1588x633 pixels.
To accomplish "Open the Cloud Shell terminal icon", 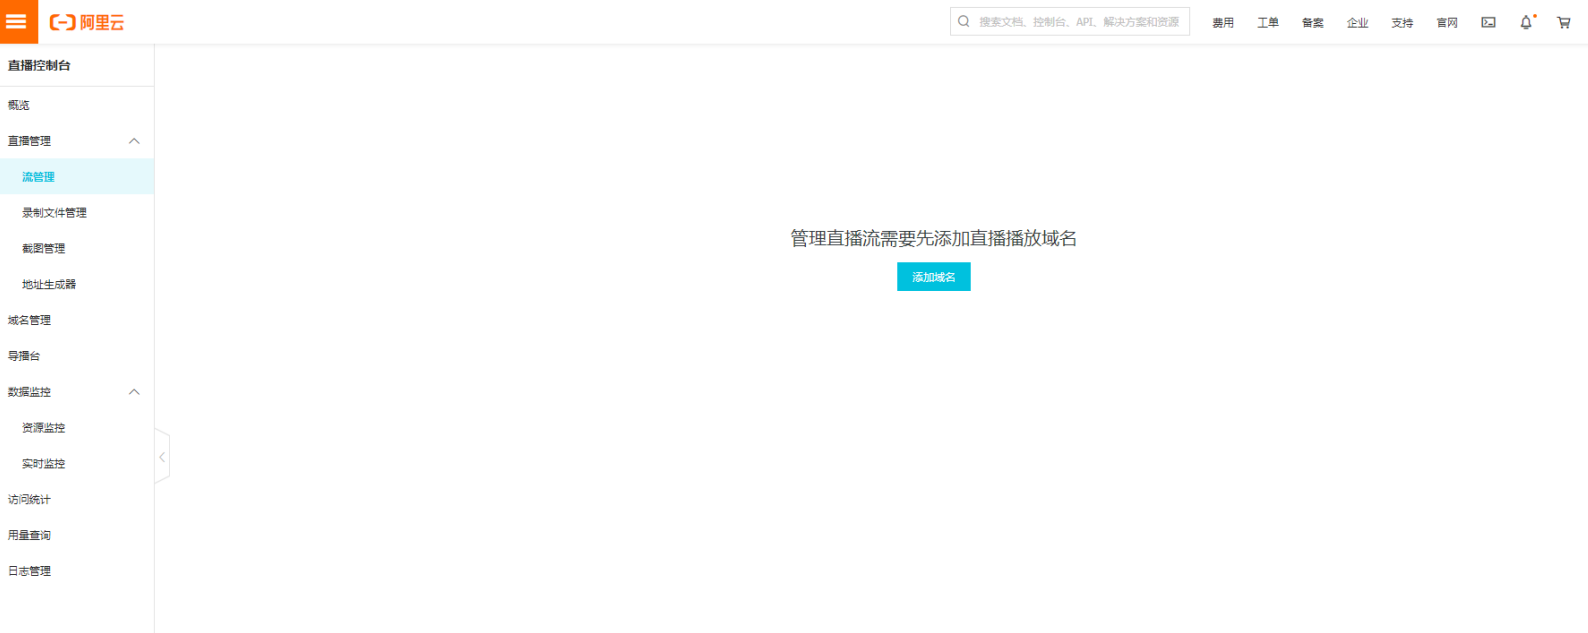I will (1488, 22).
